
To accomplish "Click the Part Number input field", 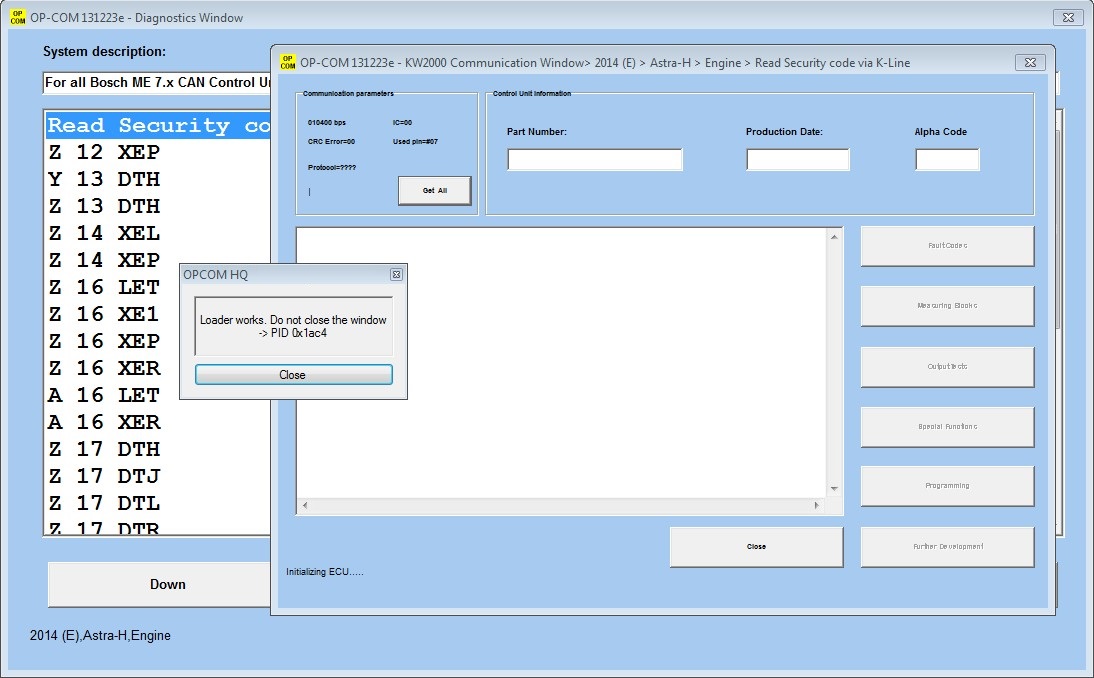I will pyautogui.click(x=594, y=159).
